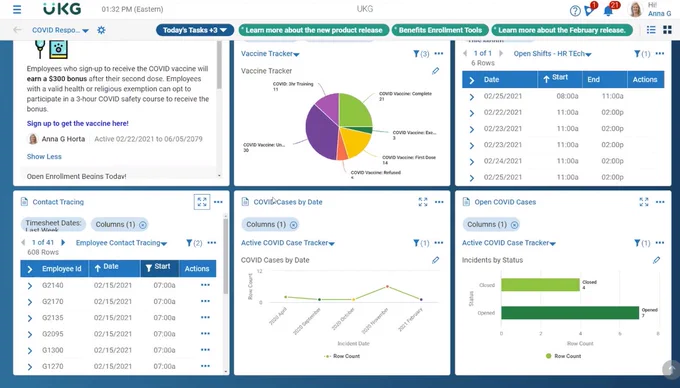Open the Benefits Enrollment Tools pill
This screenshot has height=388, width=680.
(440, 30)
